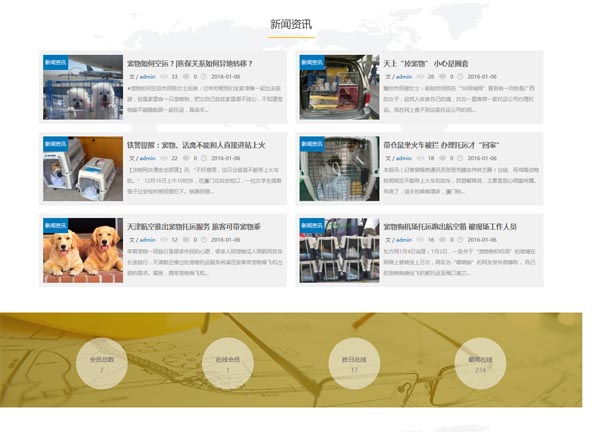Click the eye views icon showing 12 views
Image resolution: width=600 pixels, height=432 pixels.
(163, 240)
